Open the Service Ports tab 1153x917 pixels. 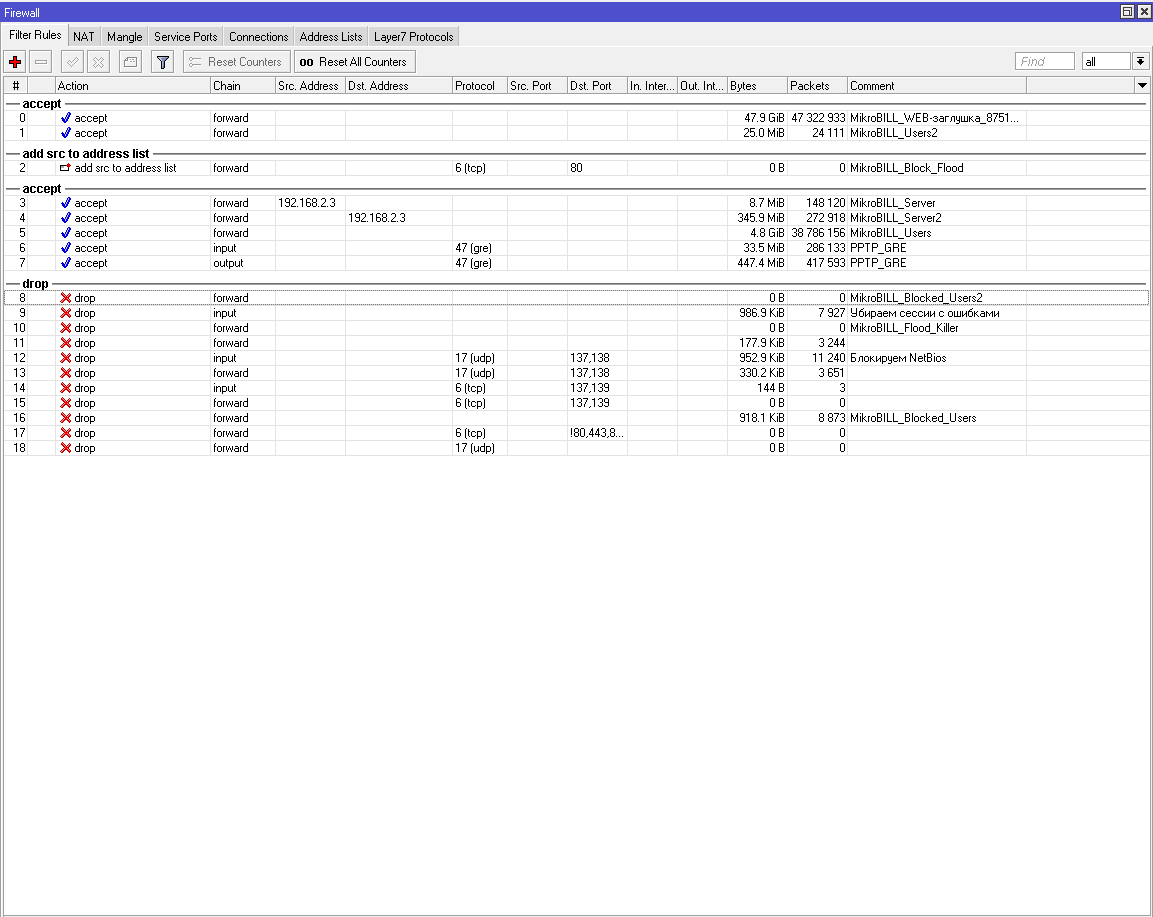point(185,37)
